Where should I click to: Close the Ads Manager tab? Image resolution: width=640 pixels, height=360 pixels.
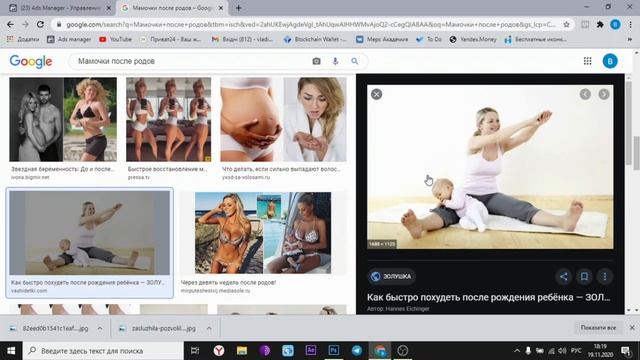coord(109,8)
